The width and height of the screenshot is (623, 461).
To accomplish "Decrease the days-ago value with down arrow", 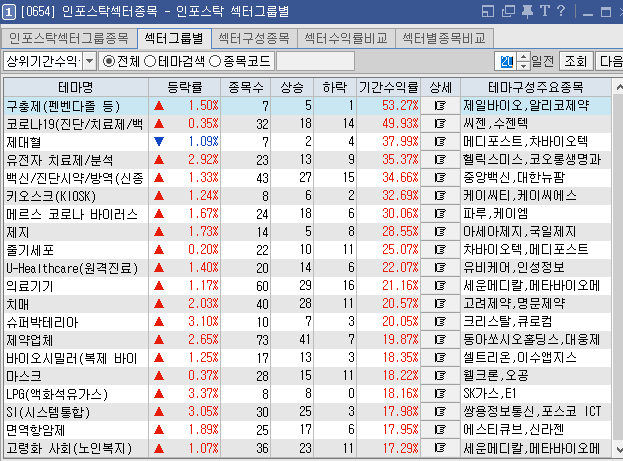I will pyautogui.click(x=523, y=65).
